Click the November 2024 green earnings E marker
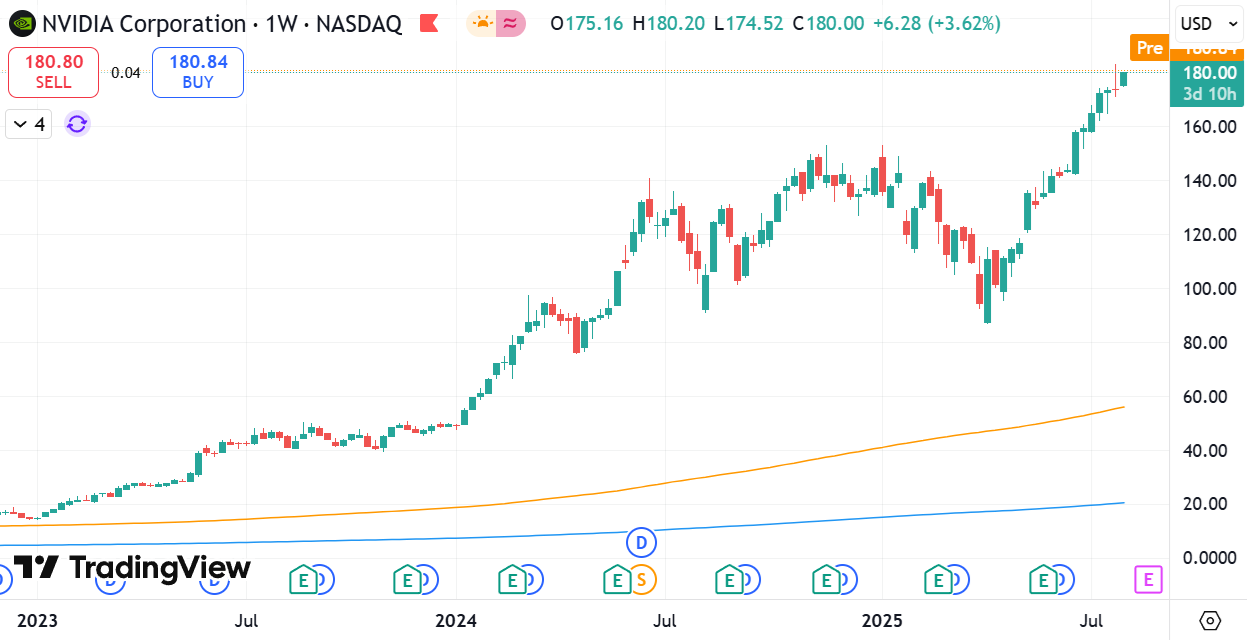1247x640 pixels. click(x=826, y=578)
